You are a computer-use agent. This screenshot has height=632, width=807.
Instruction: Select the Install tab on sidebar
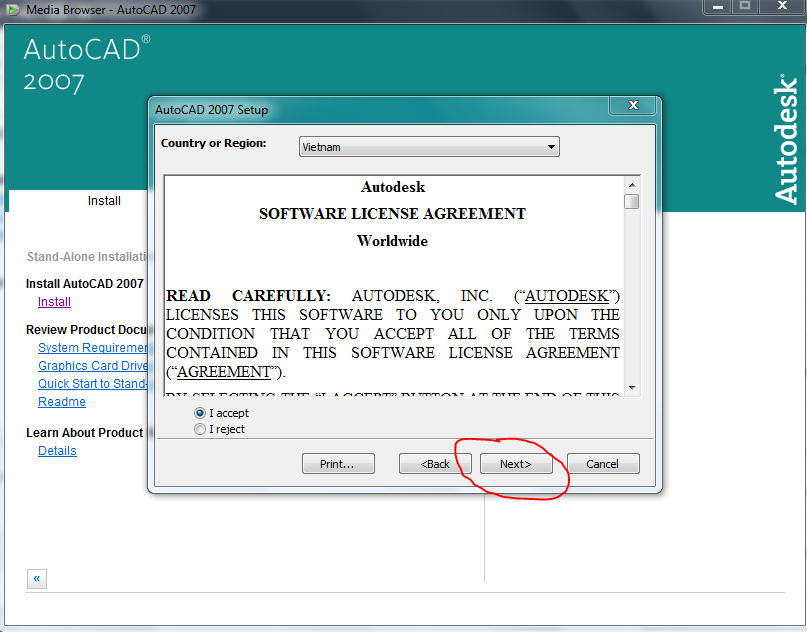tap(104, 200)
